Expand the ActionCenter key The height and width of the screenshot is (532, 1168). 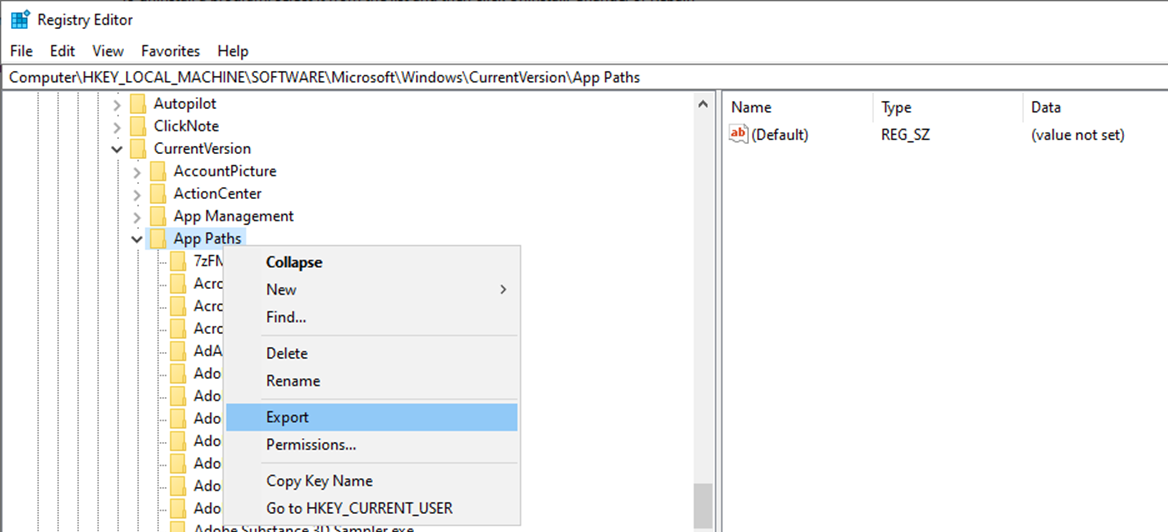136,194
